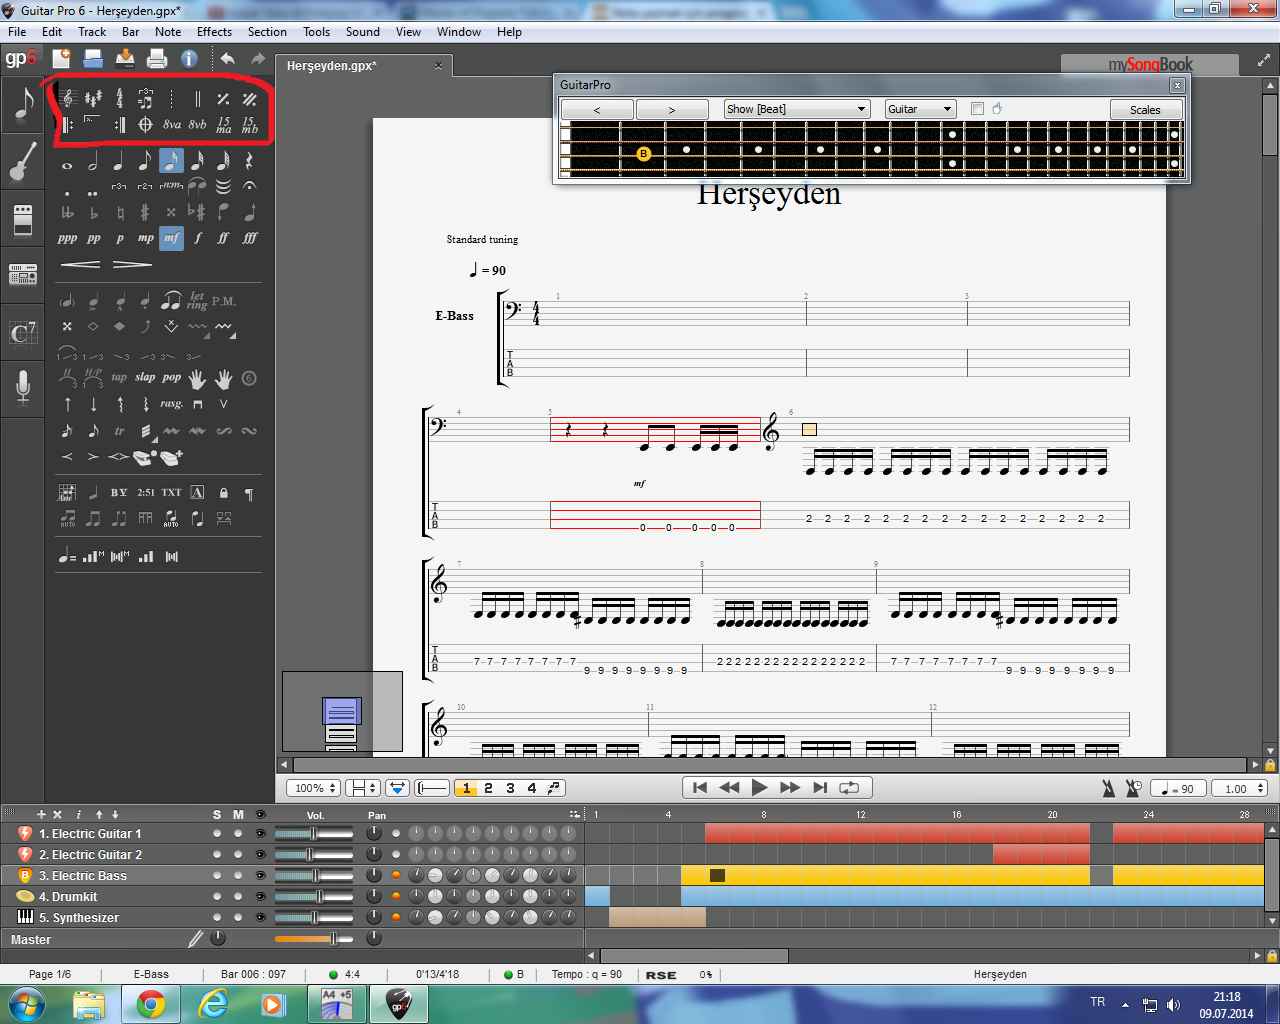Apply the 8va octave marking

click(x=172, y=125)
